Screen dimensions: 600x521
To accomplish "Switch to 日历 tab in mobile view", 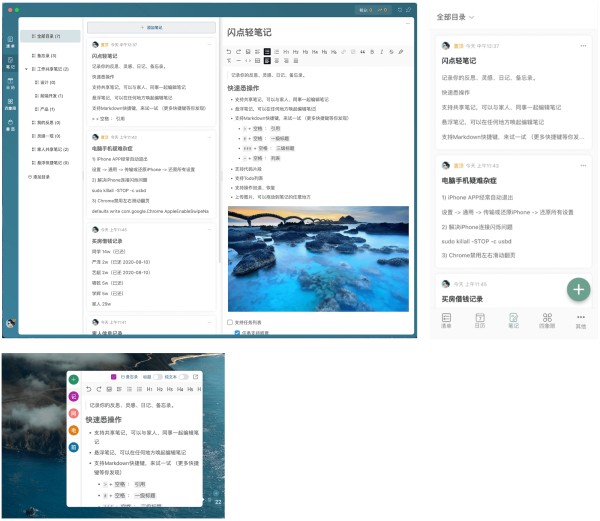I will [x=480, y=321].
